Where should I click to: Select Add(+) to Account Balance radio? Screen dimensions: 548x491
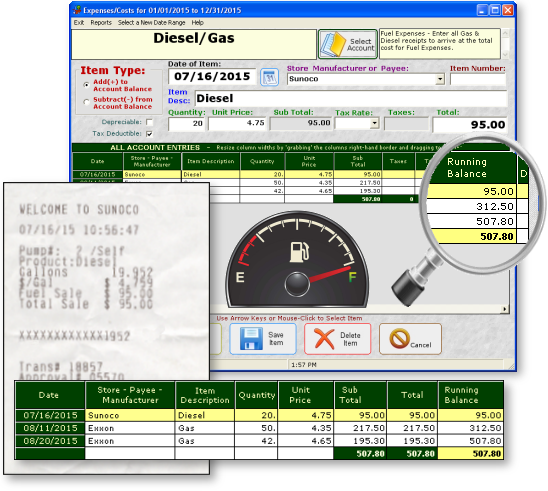[x=86, y=85]
